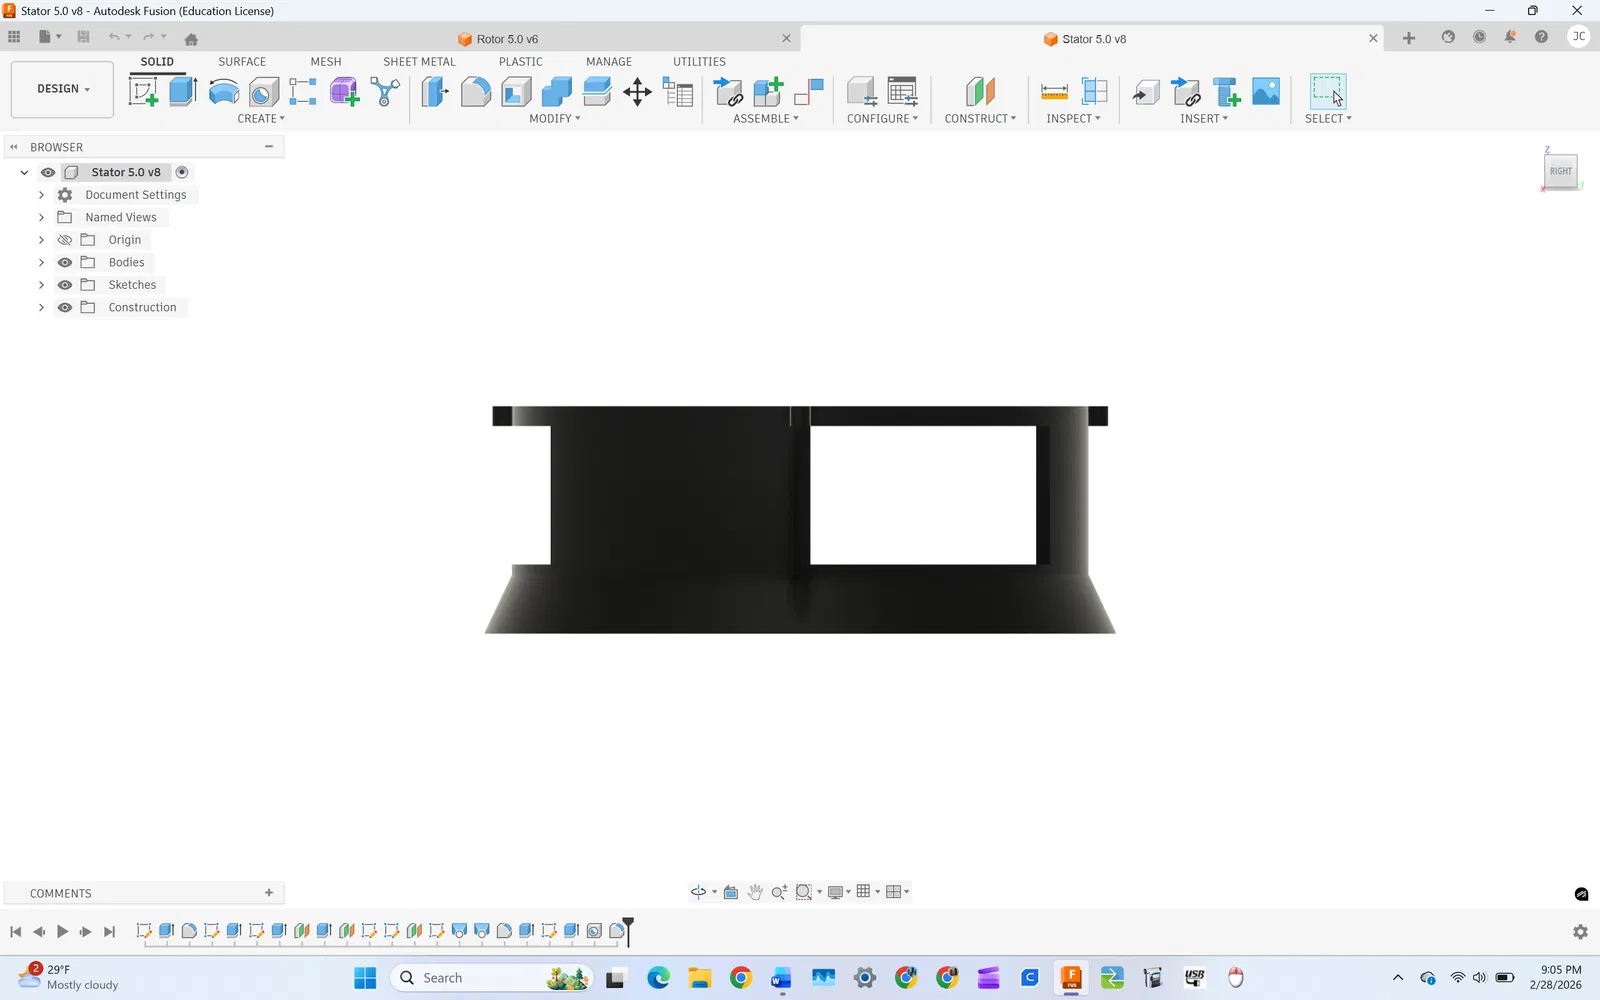Click the Look At icon
This screenshot has height=1000, width=1600.
[731, 892]
